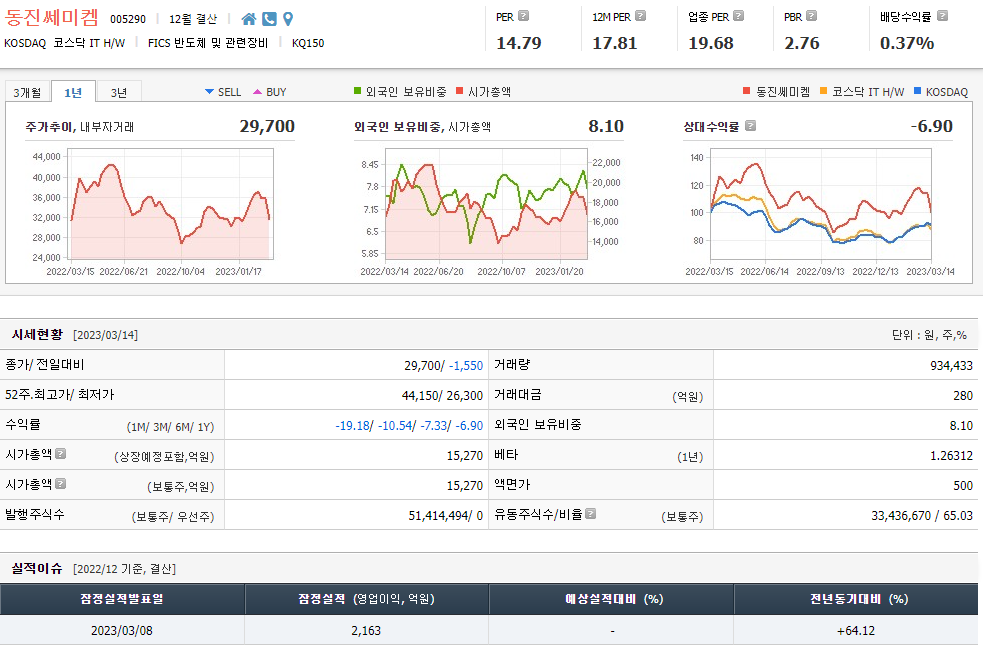Click the pink BUY triangle marker
Image resolution: width=983 pixels, height=655 pixels.
pos(258,92)
